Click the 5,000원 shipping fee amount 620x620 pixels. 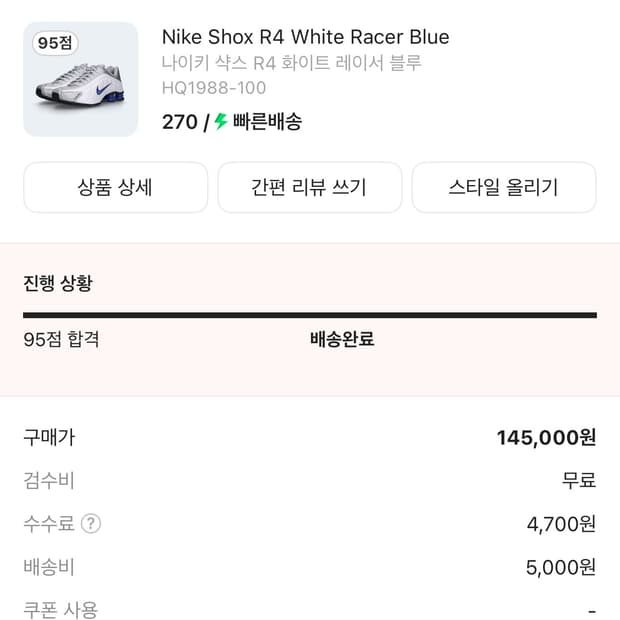click(x=560, y=567)
